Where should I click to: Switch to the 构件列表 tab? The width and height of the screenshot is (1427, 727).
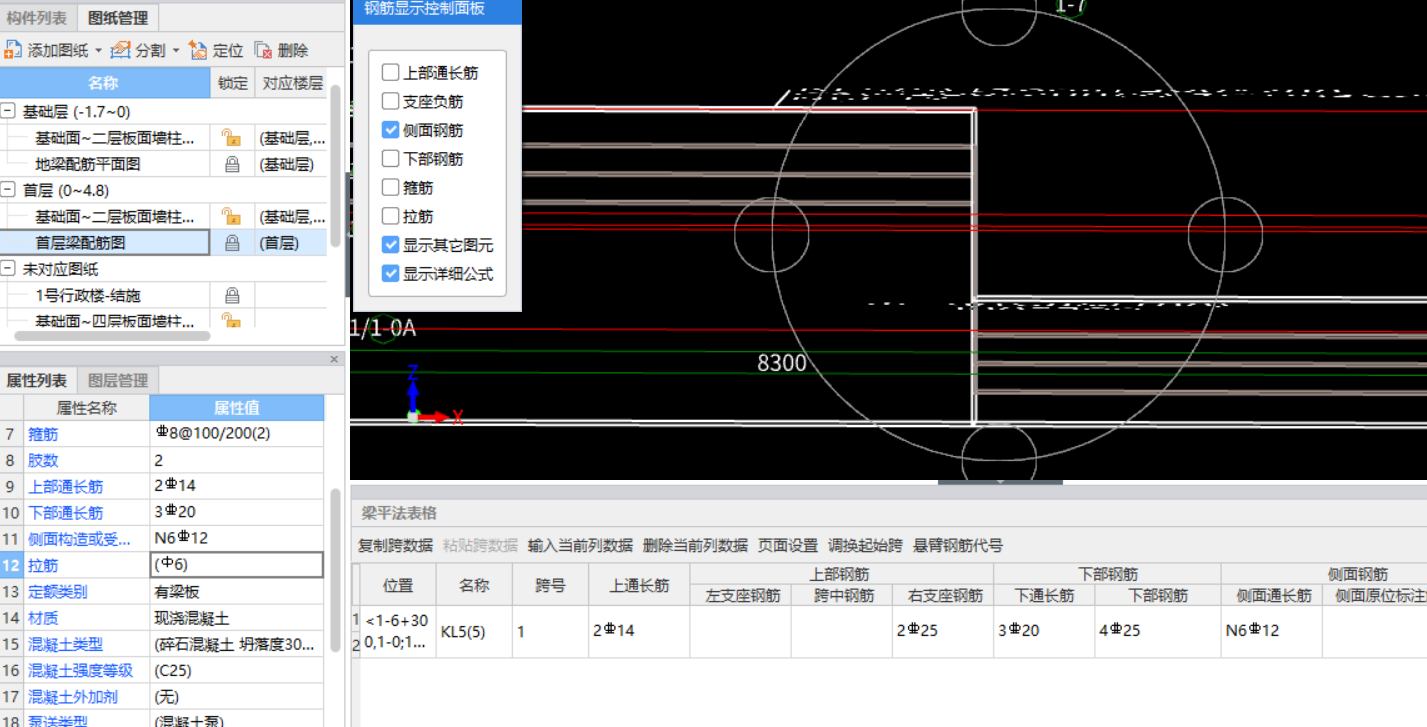tap(37, 17)
